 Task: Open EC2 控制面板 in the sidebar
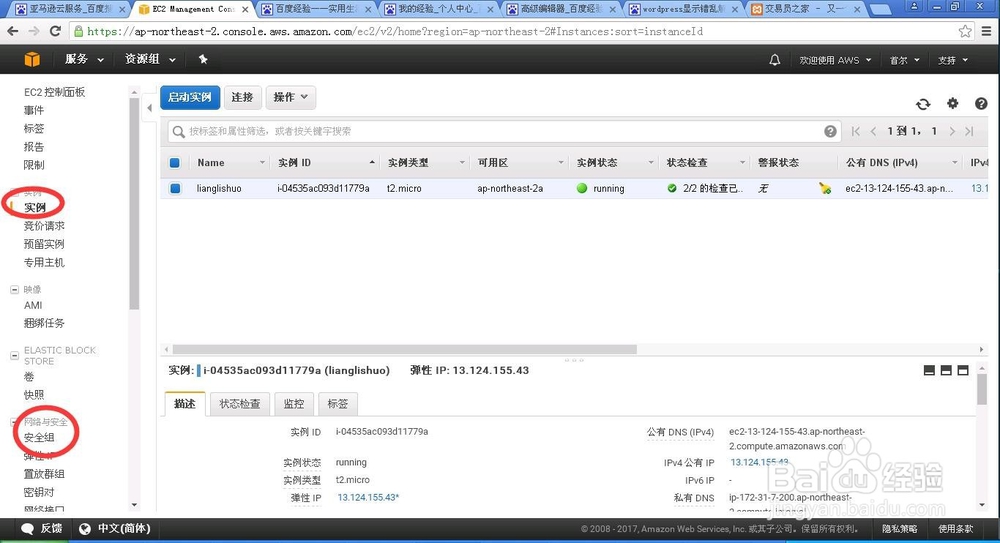[x=54, y=92]
